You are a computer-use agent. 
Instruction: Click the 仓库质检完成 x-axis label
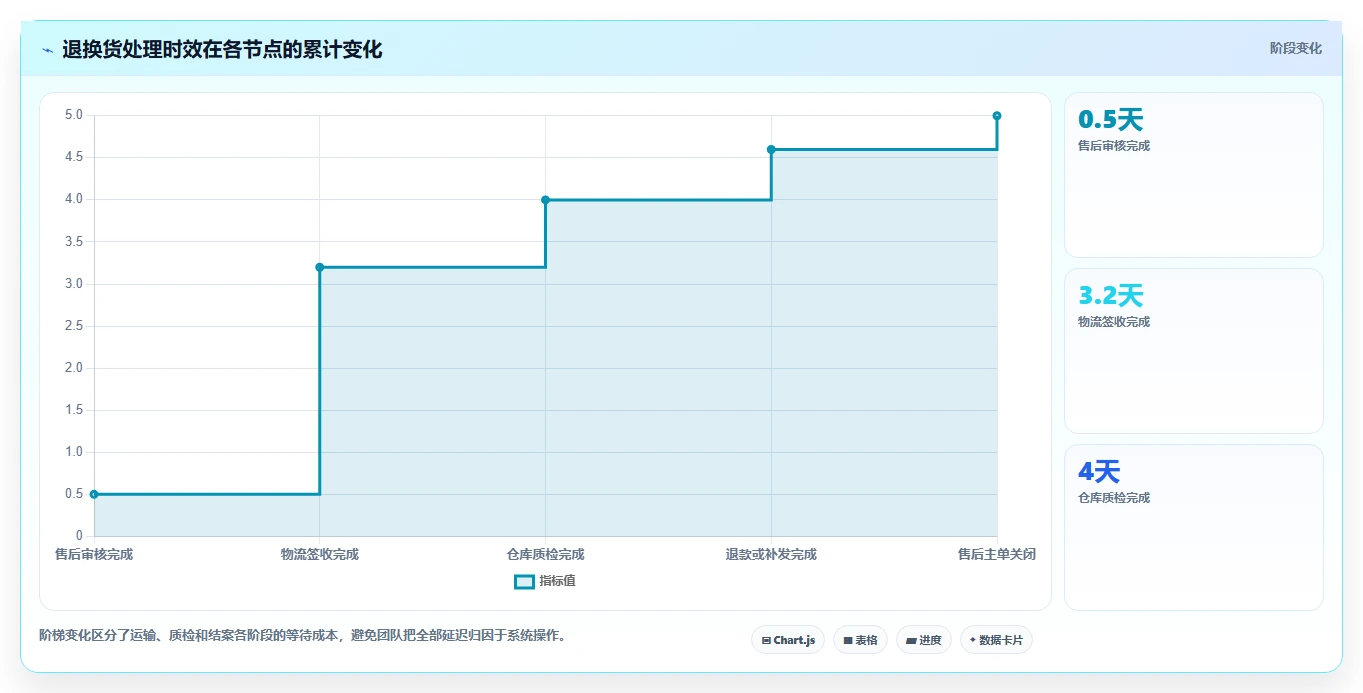[x=545, y=554]
